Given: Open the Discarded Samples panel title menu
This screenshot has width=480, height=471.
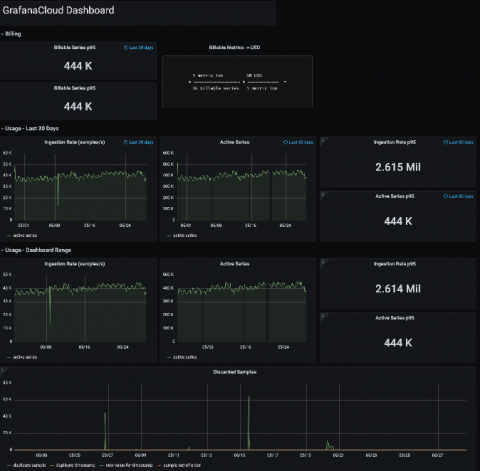Looking at the screenshot, I should (x=235, y=372).
